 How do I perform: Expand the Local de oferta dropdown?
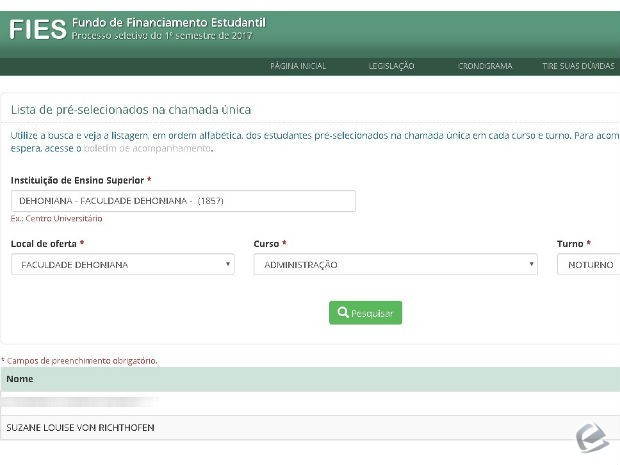tap(123, 265)
